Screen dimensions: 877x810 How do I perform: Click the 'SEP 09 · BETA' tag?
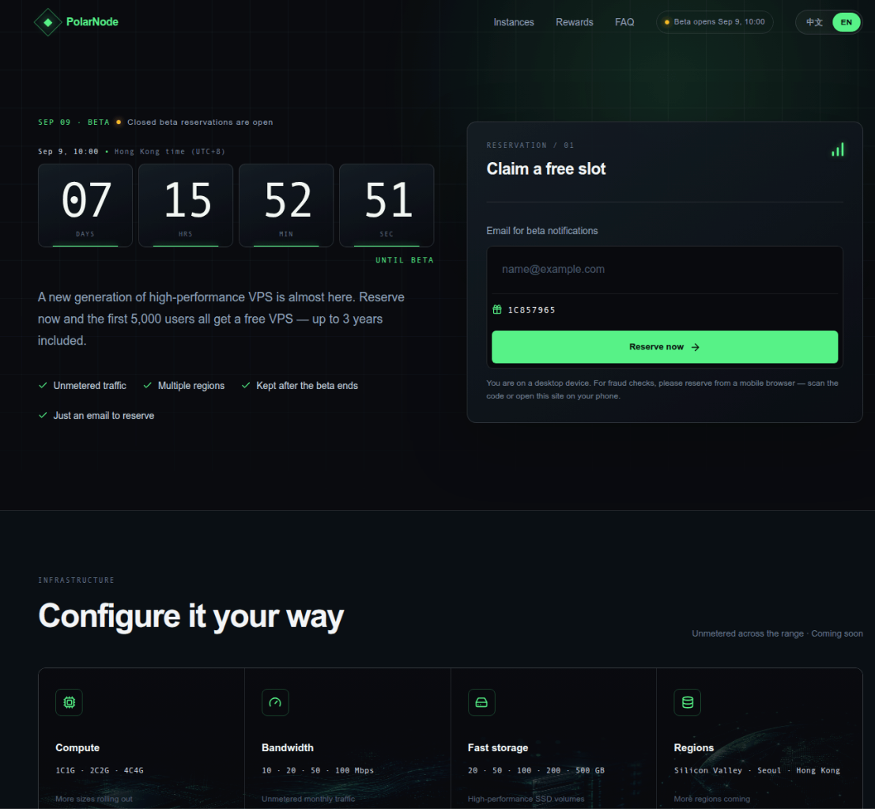click(74, 122)
